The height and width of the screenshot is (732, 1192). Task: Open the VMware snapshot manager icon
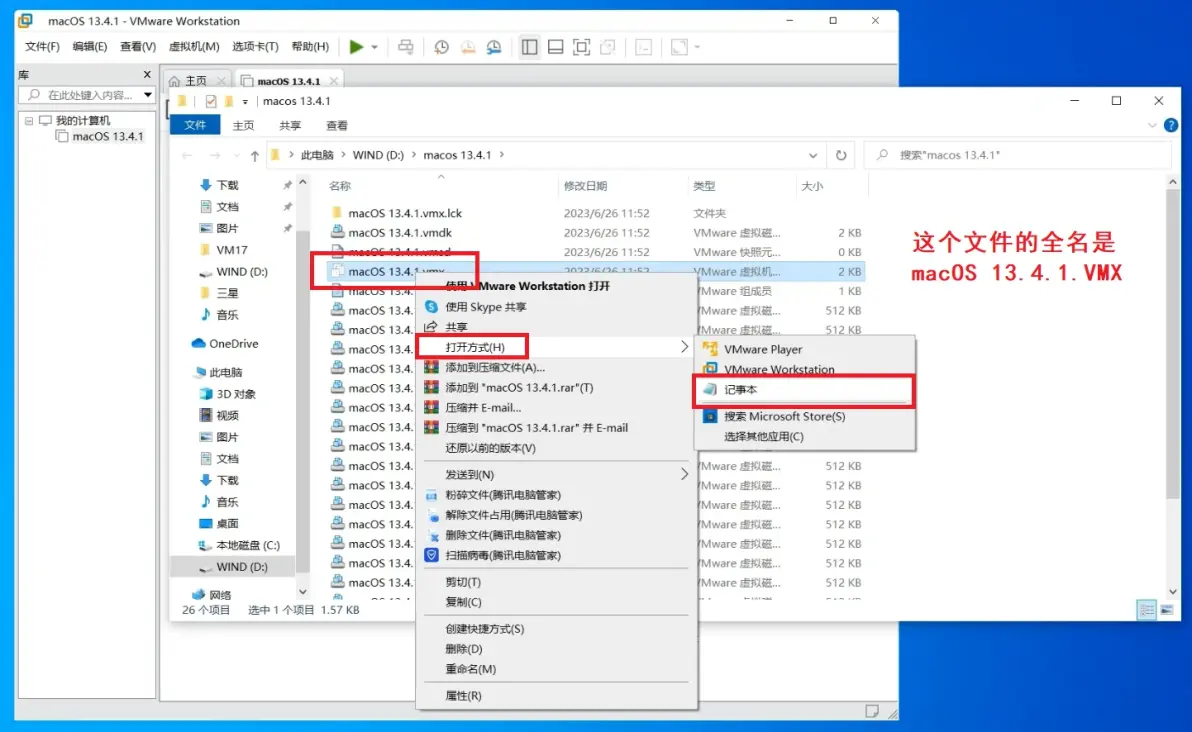[x=494, y=47]
